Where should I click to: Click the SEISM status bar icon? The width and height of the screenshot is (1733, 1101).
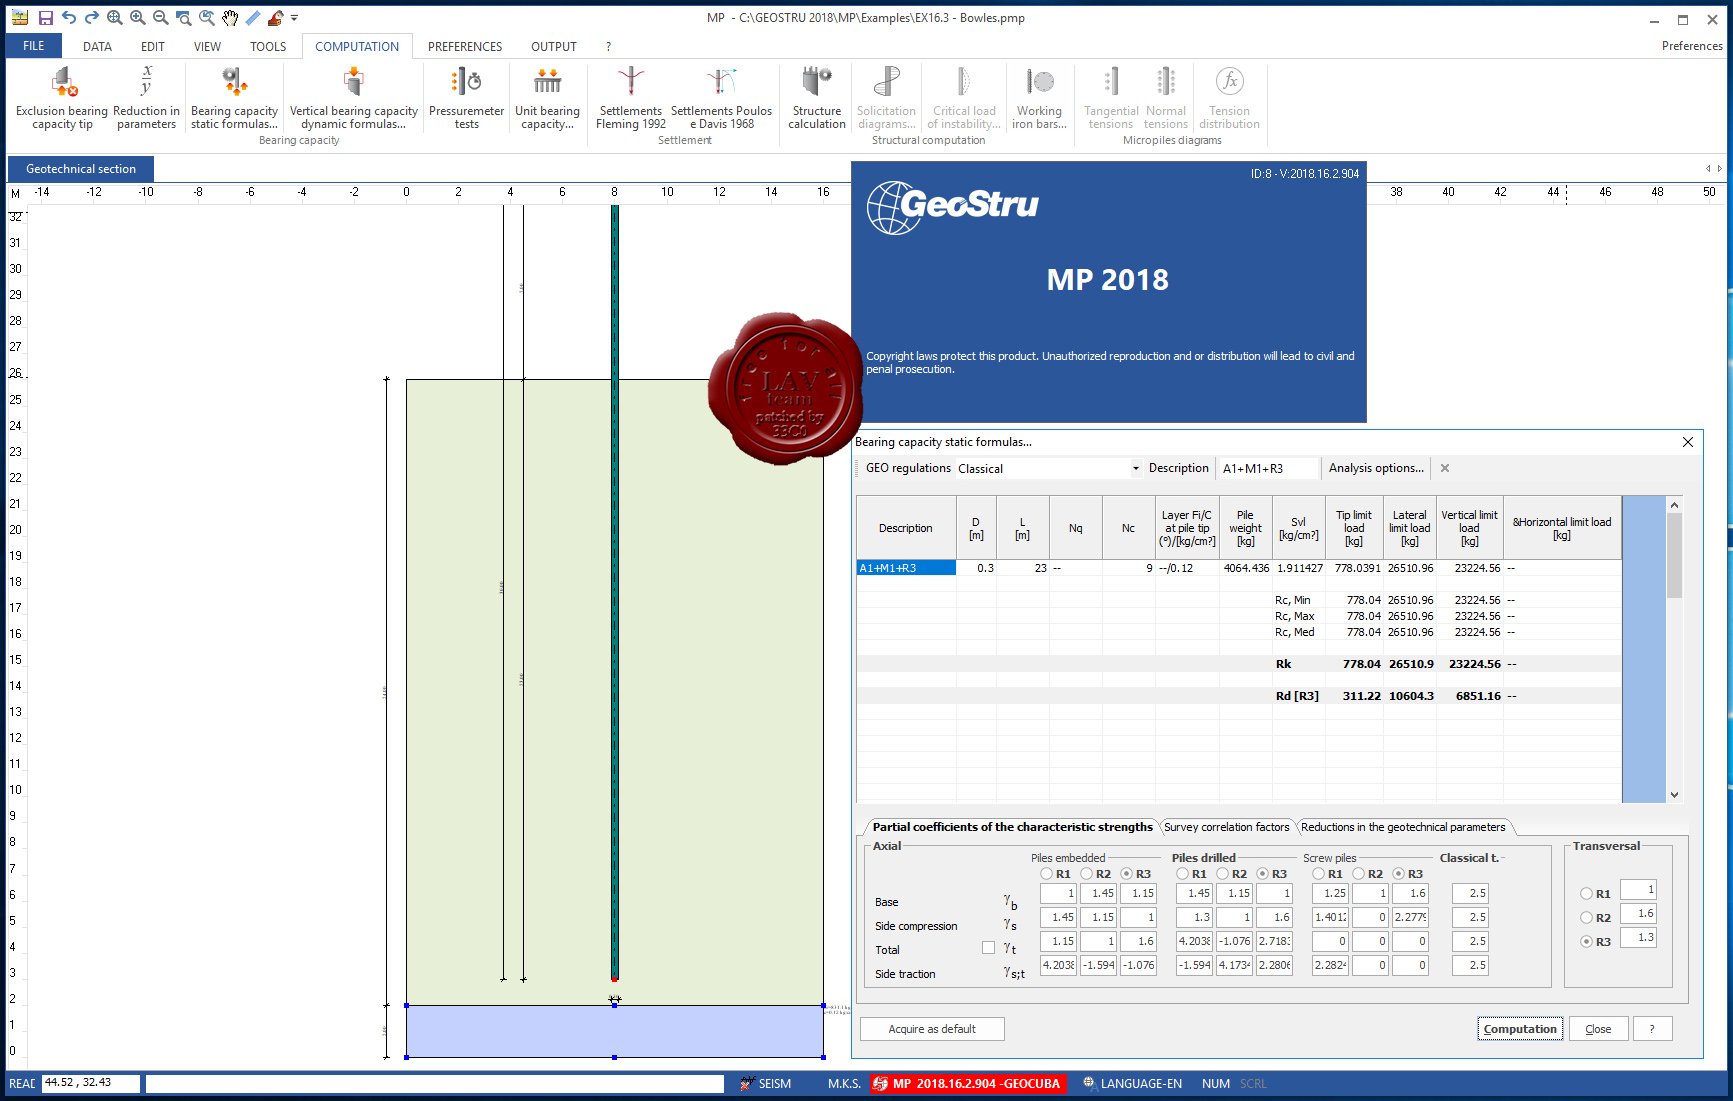[766, 1084]
